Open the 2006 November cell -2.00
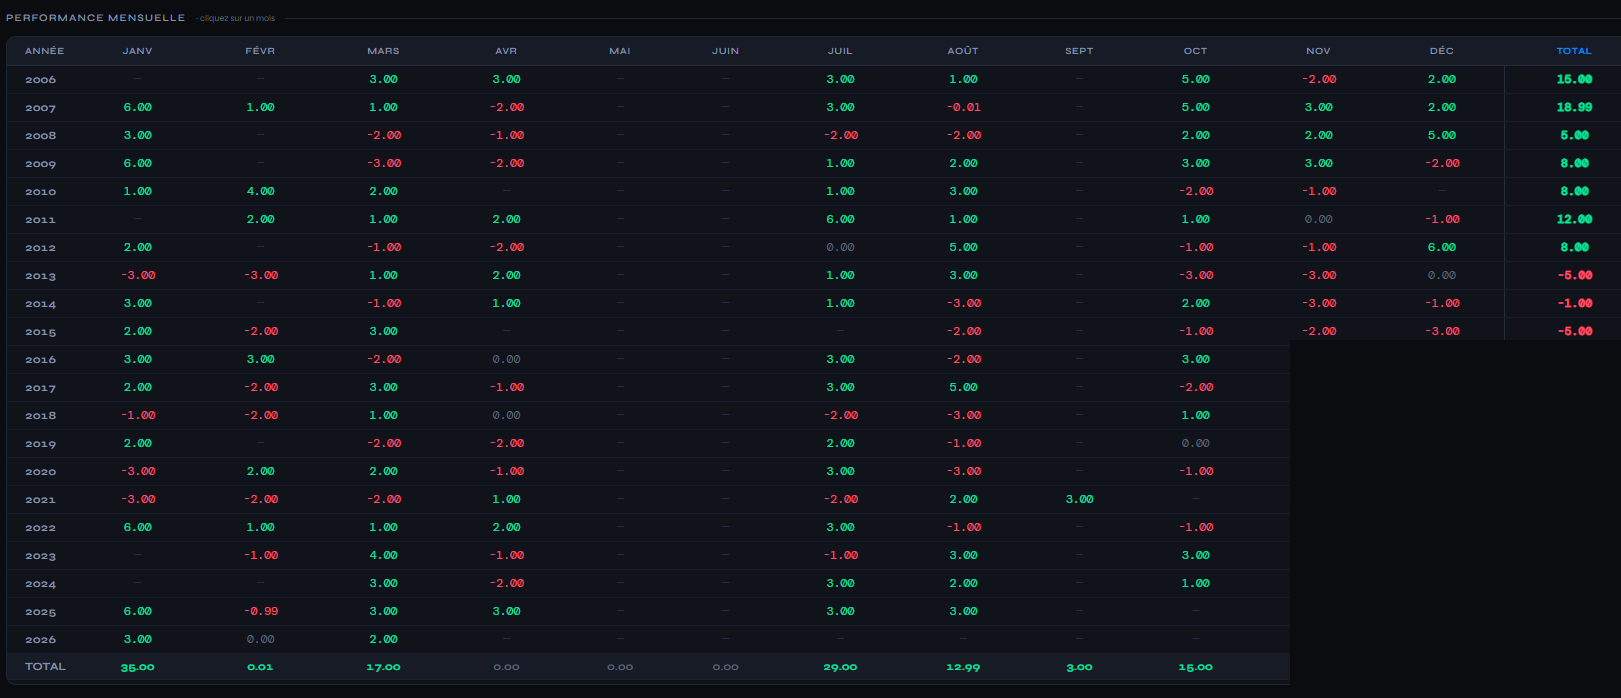Screen dimensions: 1621x698 1318,79
